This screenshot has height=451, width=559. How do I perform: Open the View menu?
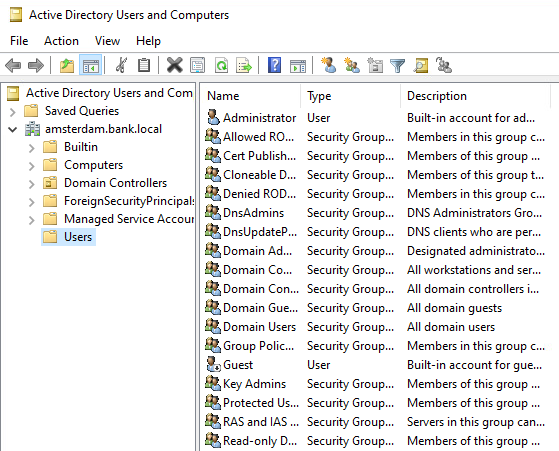tap(107, 41)
